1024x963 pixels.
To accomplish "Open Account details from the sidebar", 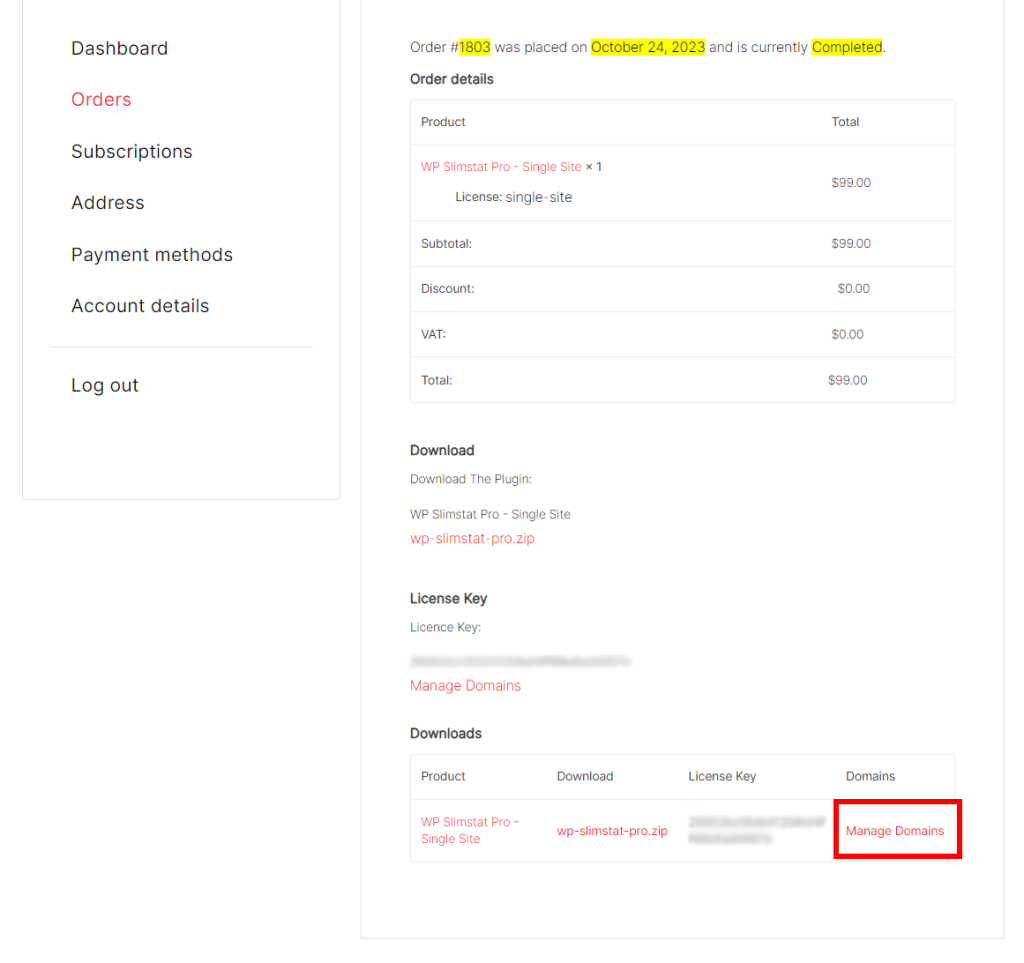I will [x=140, y=306].
